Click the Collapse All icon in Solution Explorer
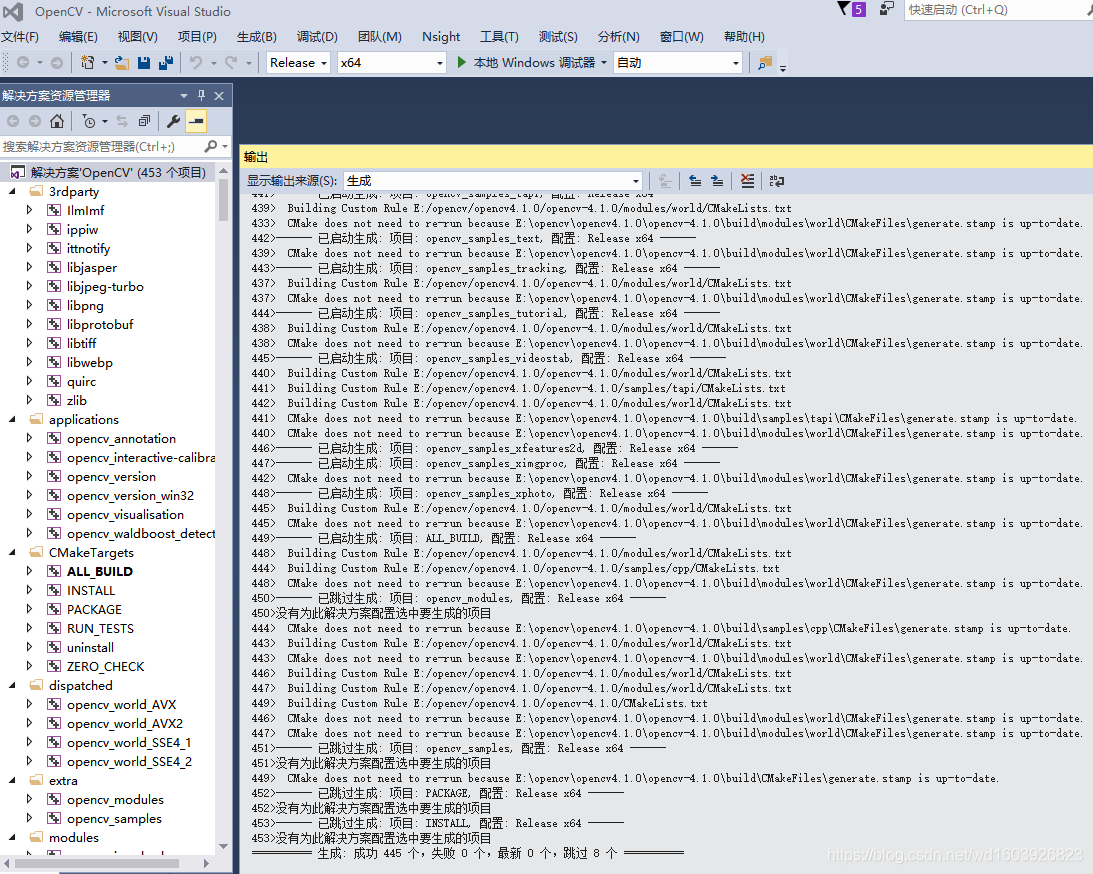Image resolution: width=1093 pixels, height=874 pixels. click(144, 121)
